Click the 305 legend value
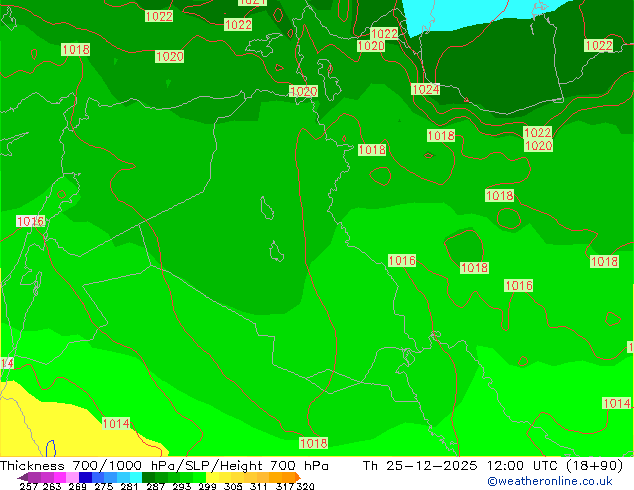The height and width of the screenshot is (490, 634). tap(233, 486)
